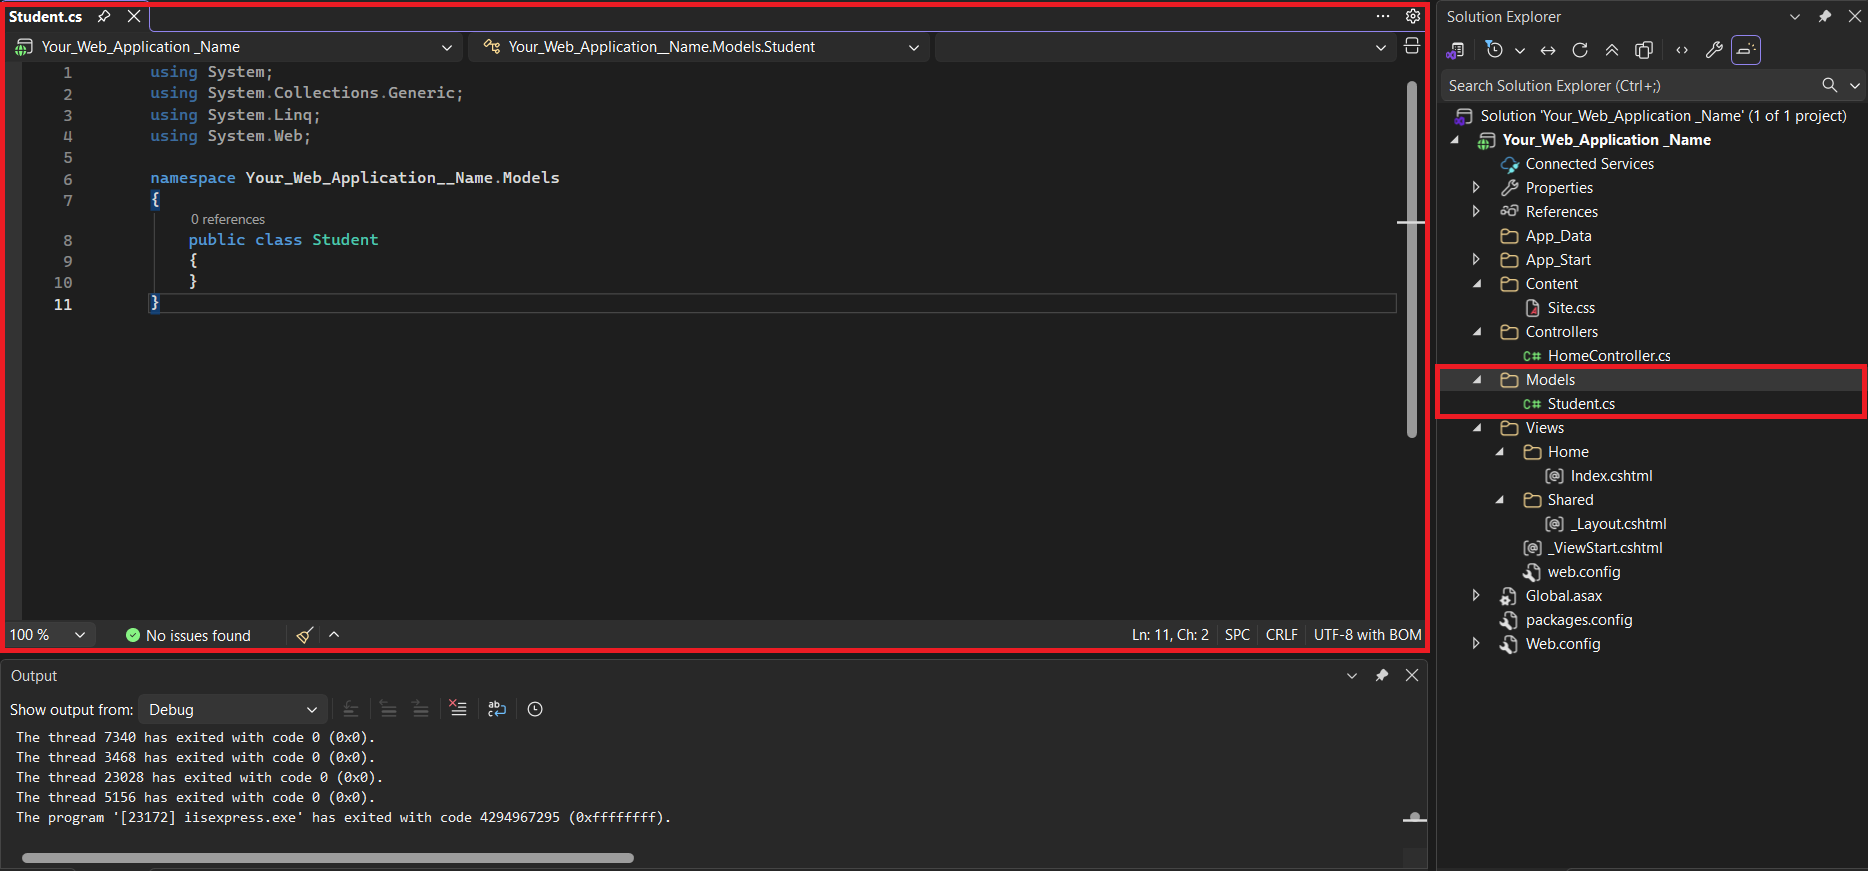Toggle Show All Files in Solution Explorer
Viewport: 1868px width, 871px height.
pyautogui.click(x=1644, y=50)
